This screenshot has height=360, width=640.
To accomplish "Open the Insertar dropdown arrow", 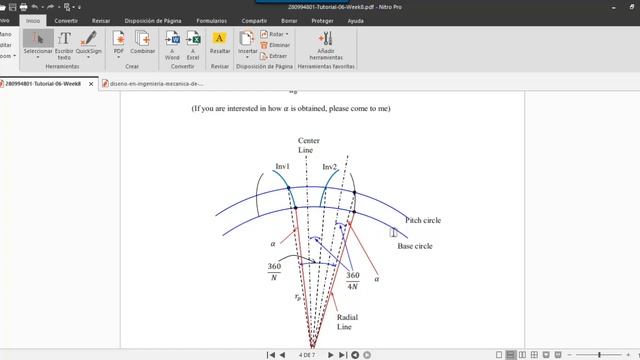I will tap(247, 58).
